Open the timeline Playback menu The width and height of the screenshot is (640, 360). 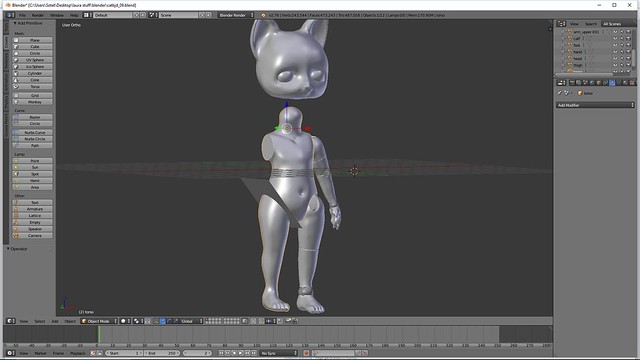tap(78, 353)
